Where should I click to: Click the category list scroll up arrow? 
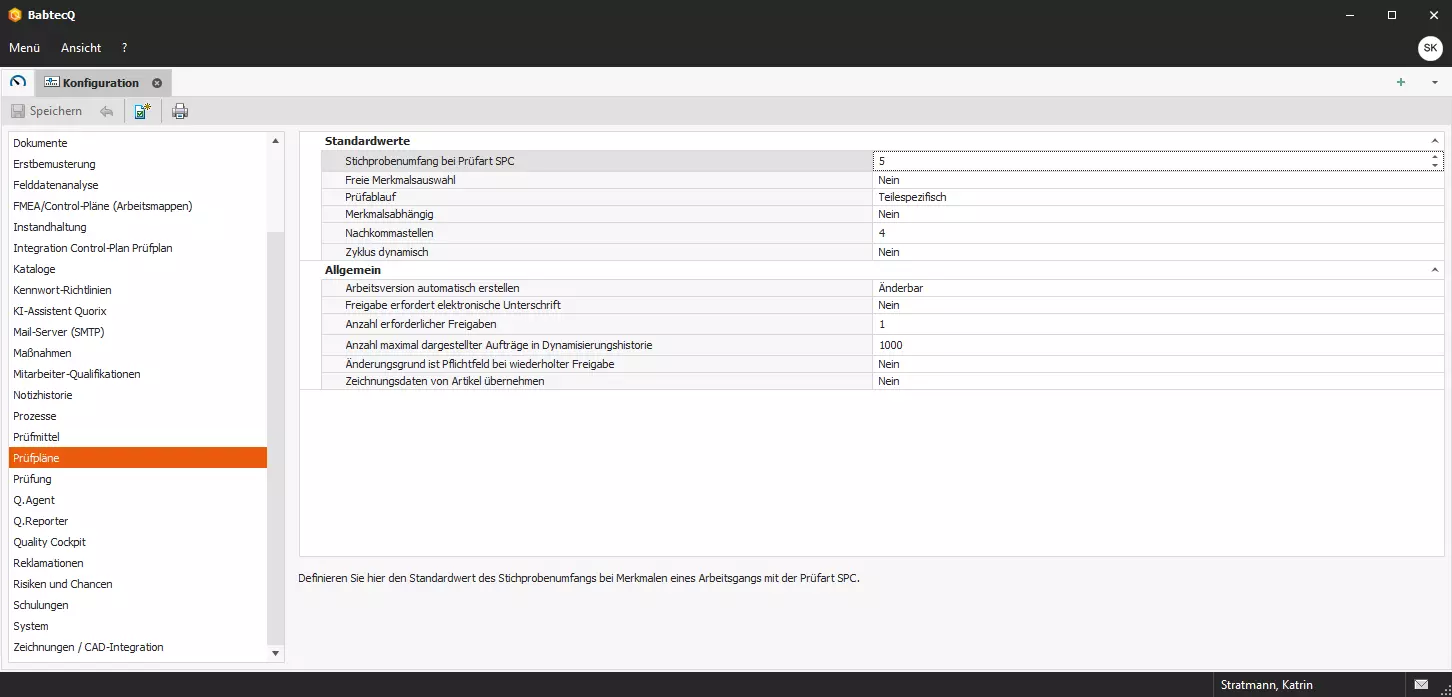point(276,141)
